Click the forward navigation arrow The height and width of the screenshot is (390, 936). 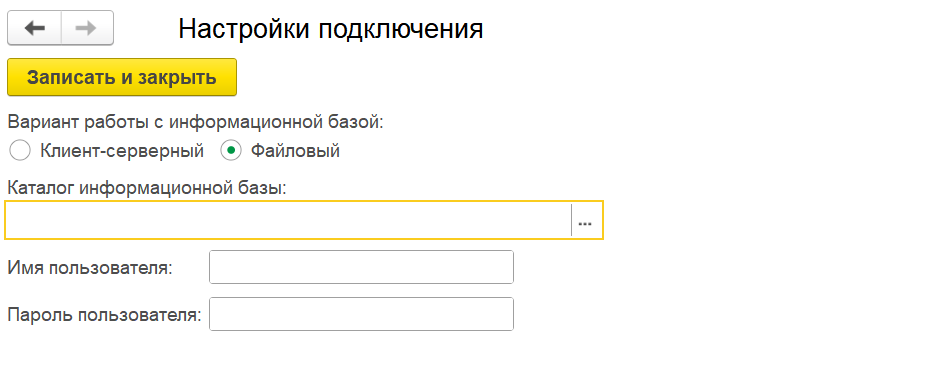(87, 28)
